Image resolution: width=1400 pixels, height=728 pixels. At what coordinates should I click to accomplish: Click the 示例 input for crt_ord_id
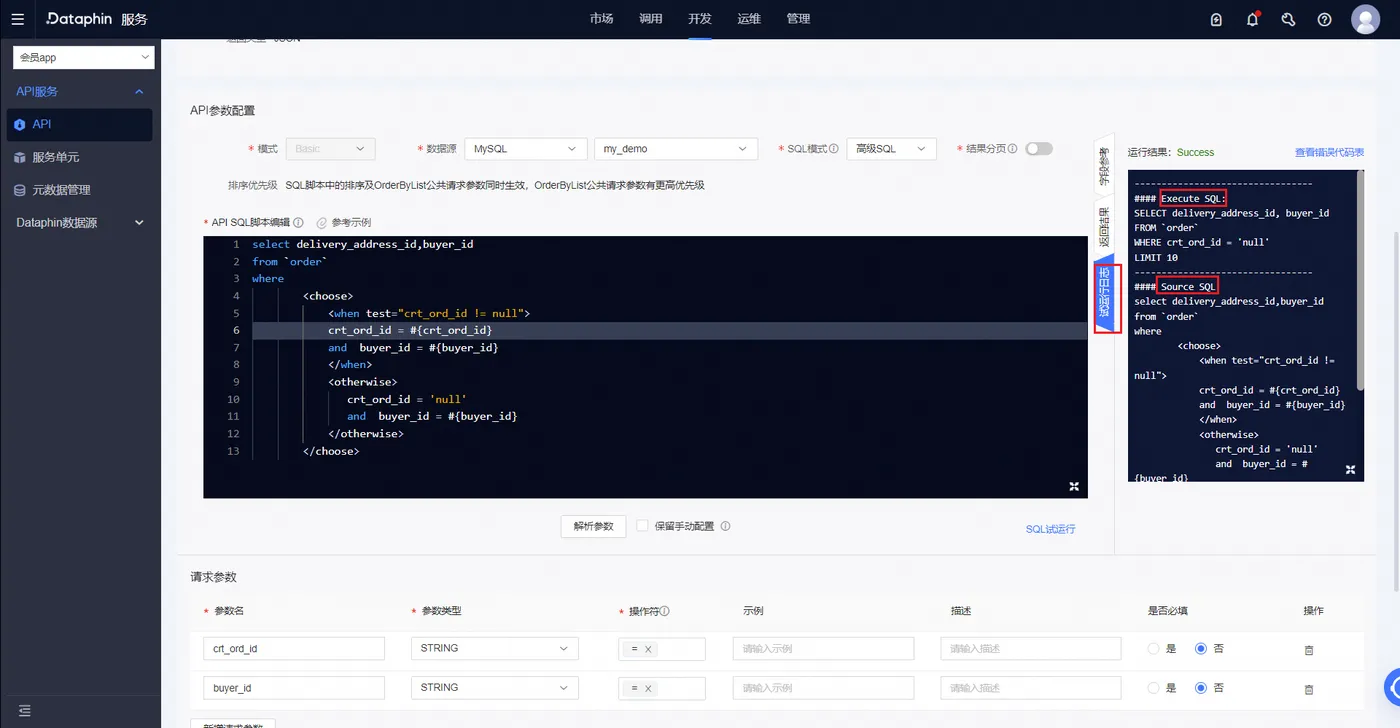[x=823, y=649]
